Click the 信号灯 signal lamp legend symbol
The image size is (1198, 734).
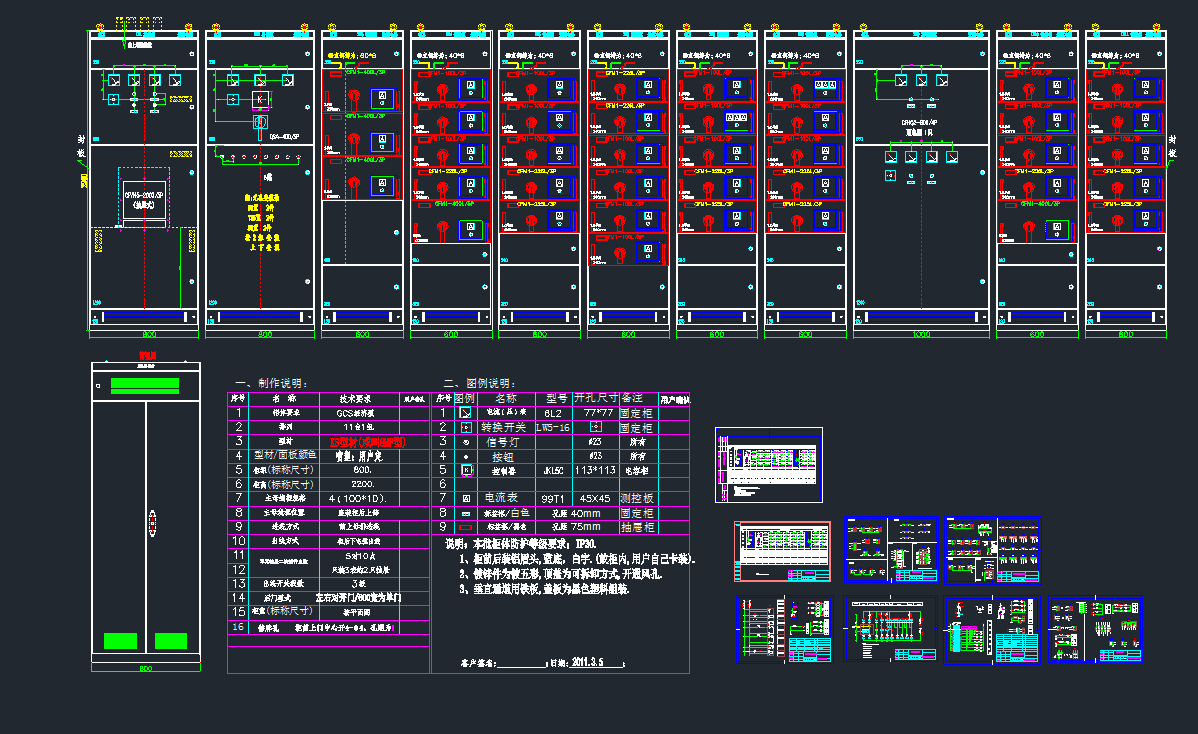(x=465, y=441)
